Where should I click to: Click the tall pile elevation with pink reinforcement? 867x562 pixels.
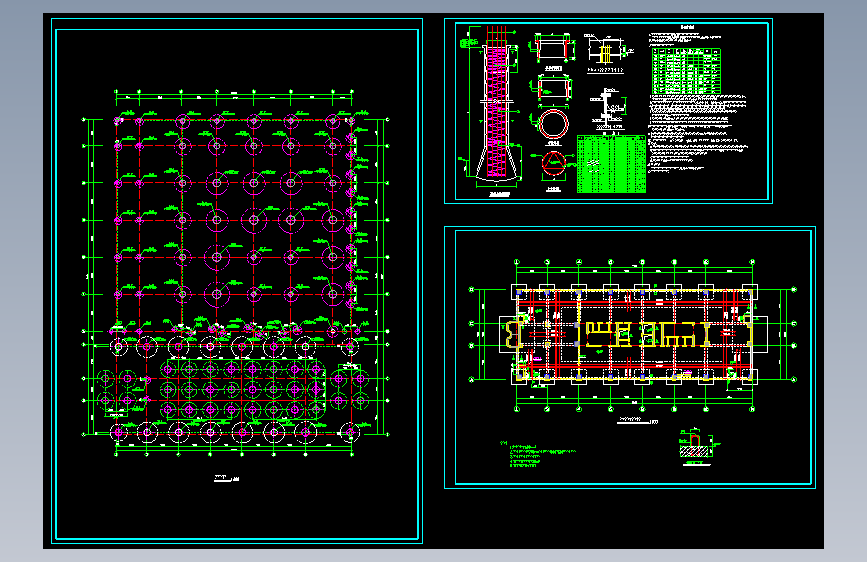(x=498, y=105)
